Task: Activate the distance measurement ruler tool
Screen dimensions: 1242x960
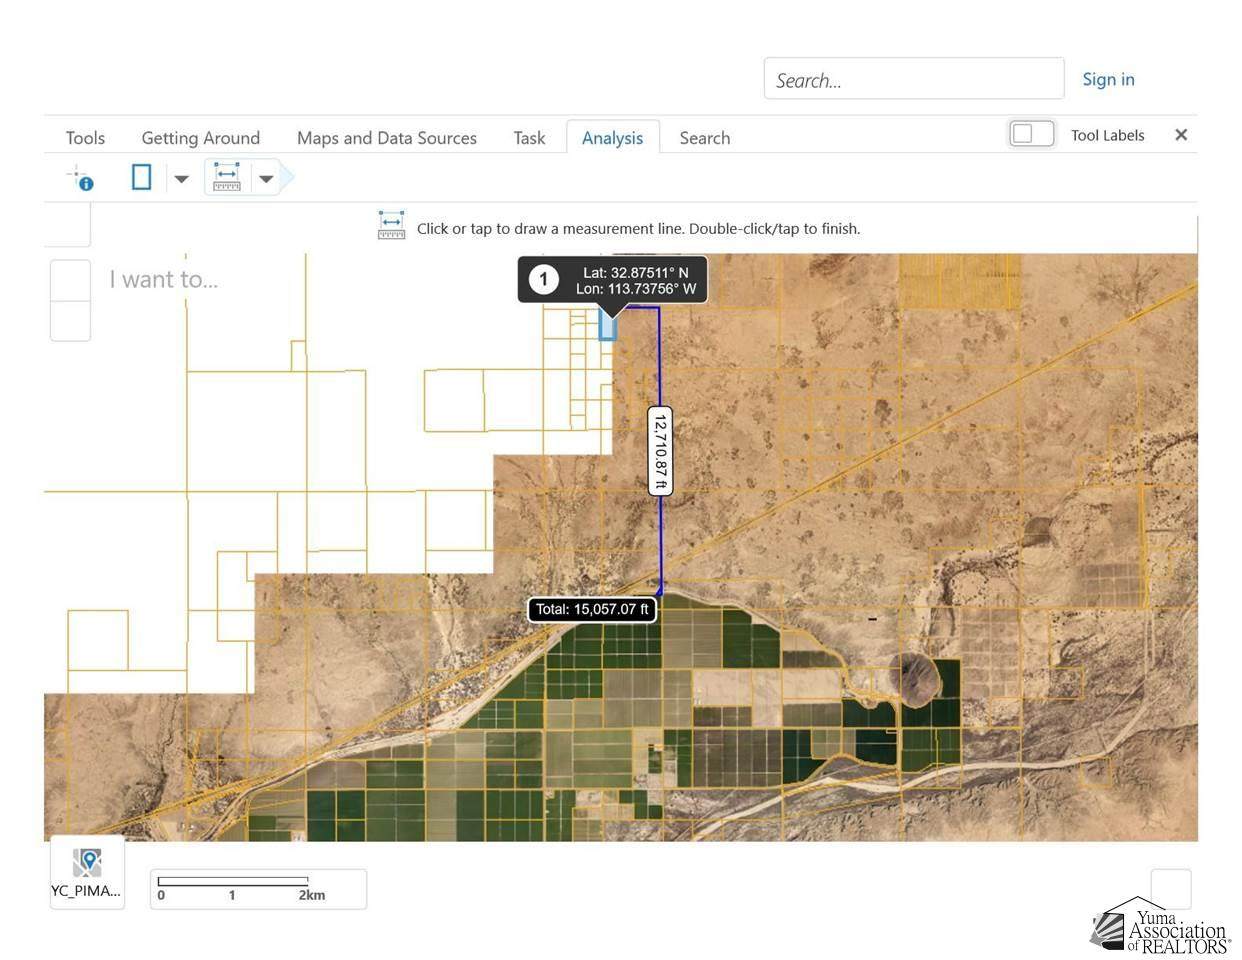Action: [227, 178]
